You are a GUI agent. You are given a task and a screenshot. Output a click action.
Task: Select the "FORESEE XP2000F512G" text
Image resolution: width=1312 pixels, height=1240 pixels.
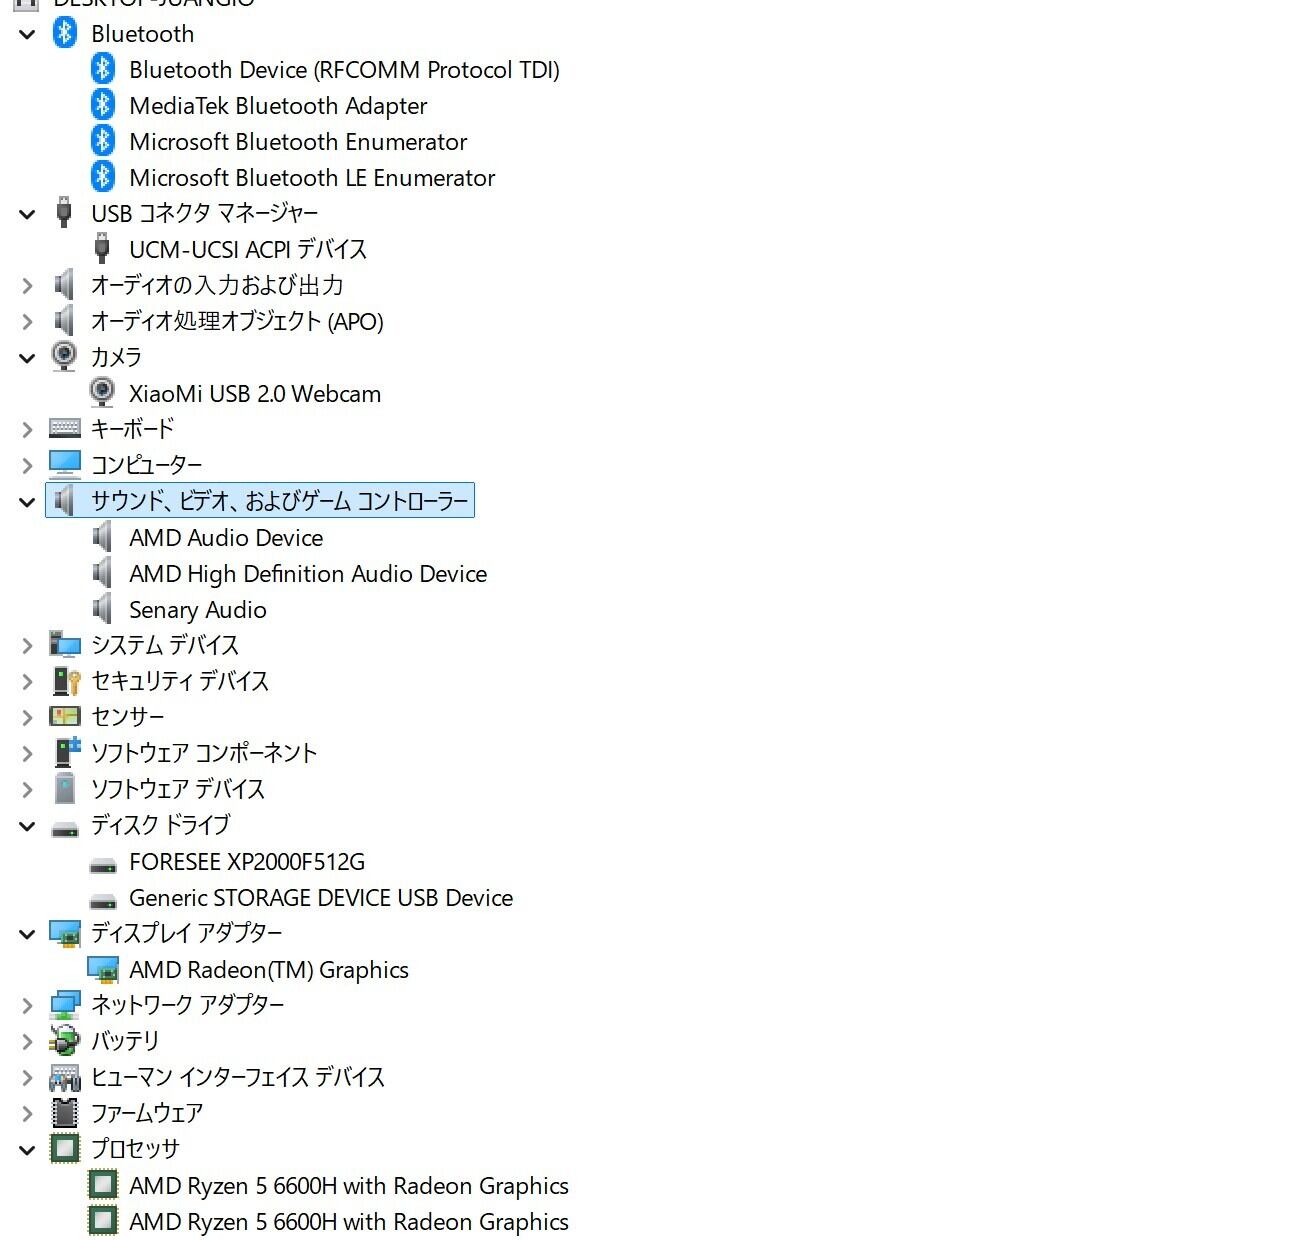coord(247,862)
